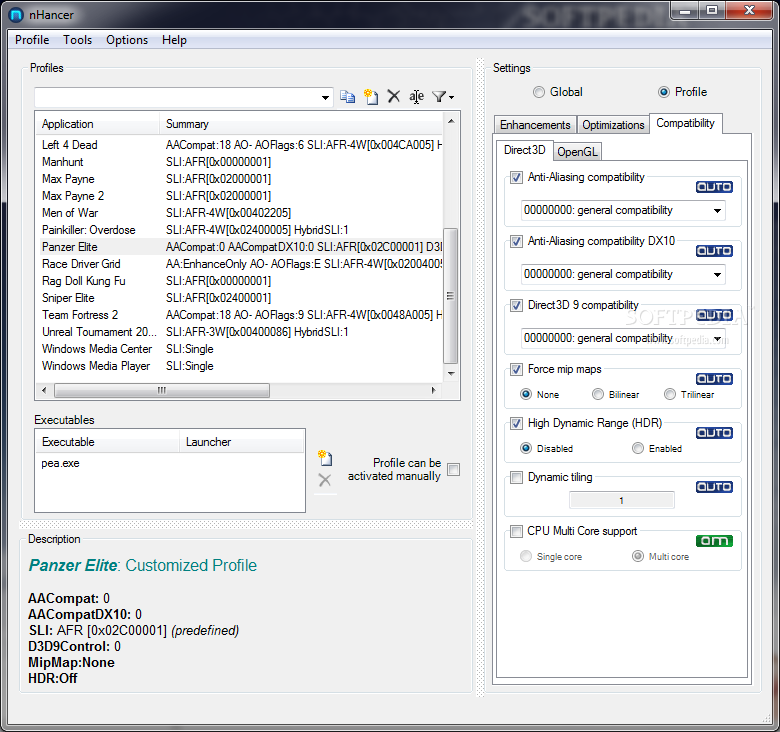Click the rename profile icon
Image resolution: width=780 pixels, height=732 pixels.
[x=416, y=96]
